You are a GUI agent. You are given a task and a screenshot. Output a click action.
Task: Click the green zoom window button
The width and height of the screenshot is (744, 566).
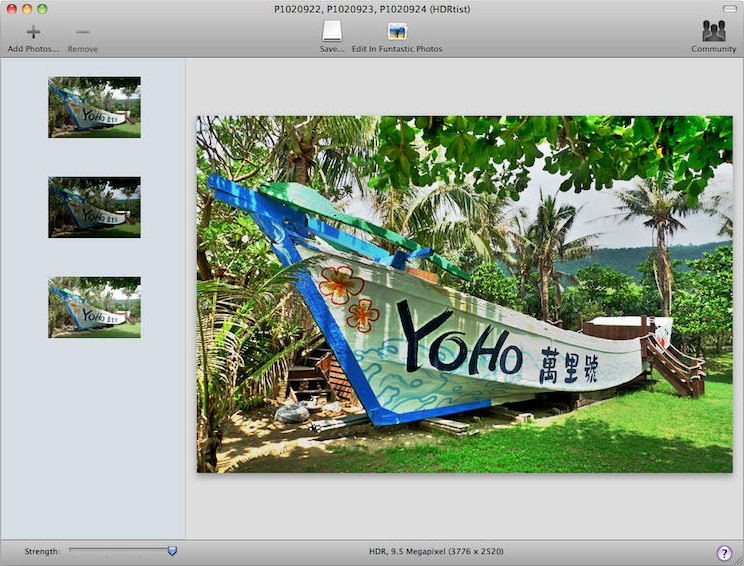coord(42,8)
